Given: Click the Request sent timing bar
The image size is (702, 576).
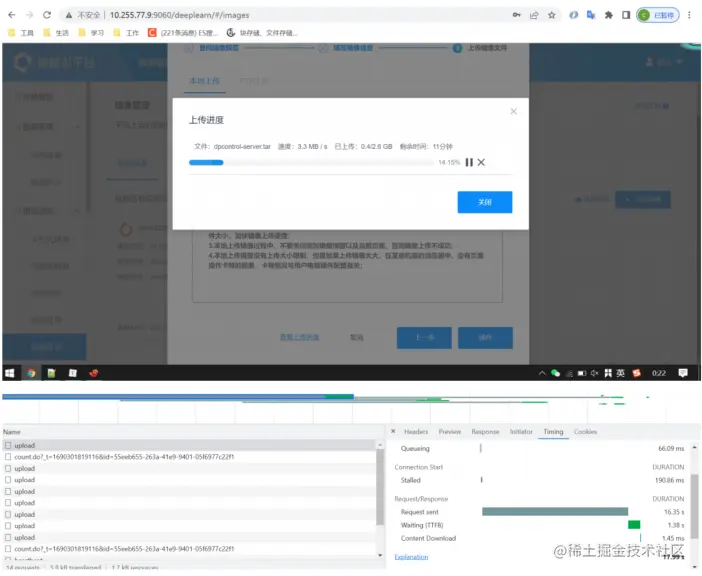Looking at the screenshot, I should (x=555, y=512).
